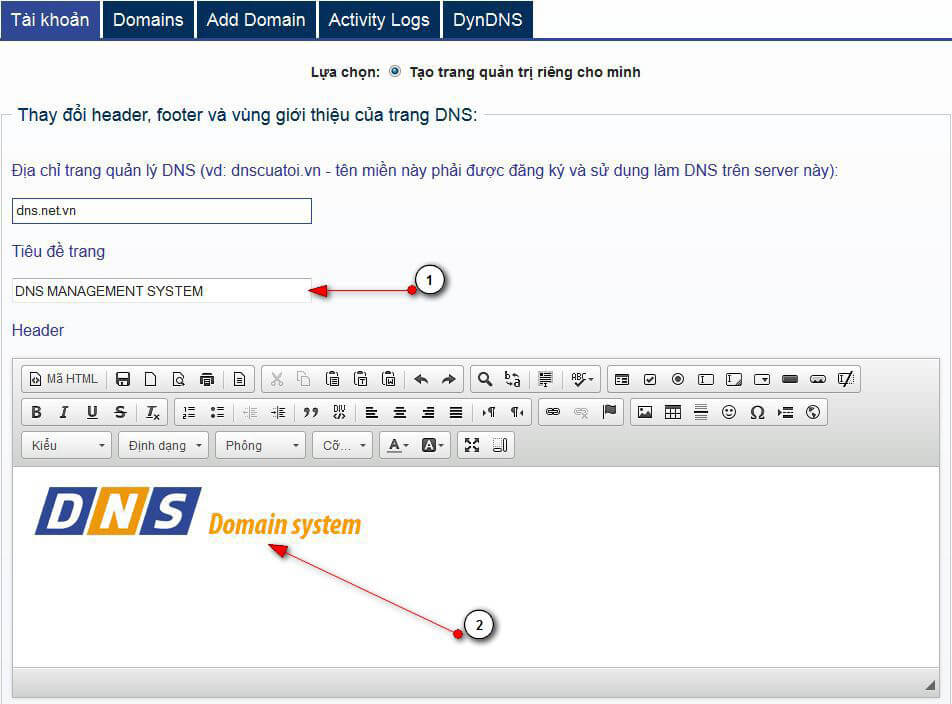The height and width of the screenshot is (704, 952).
Task: Open Find with the magnifier icon
Action: [x=484, y=379]
